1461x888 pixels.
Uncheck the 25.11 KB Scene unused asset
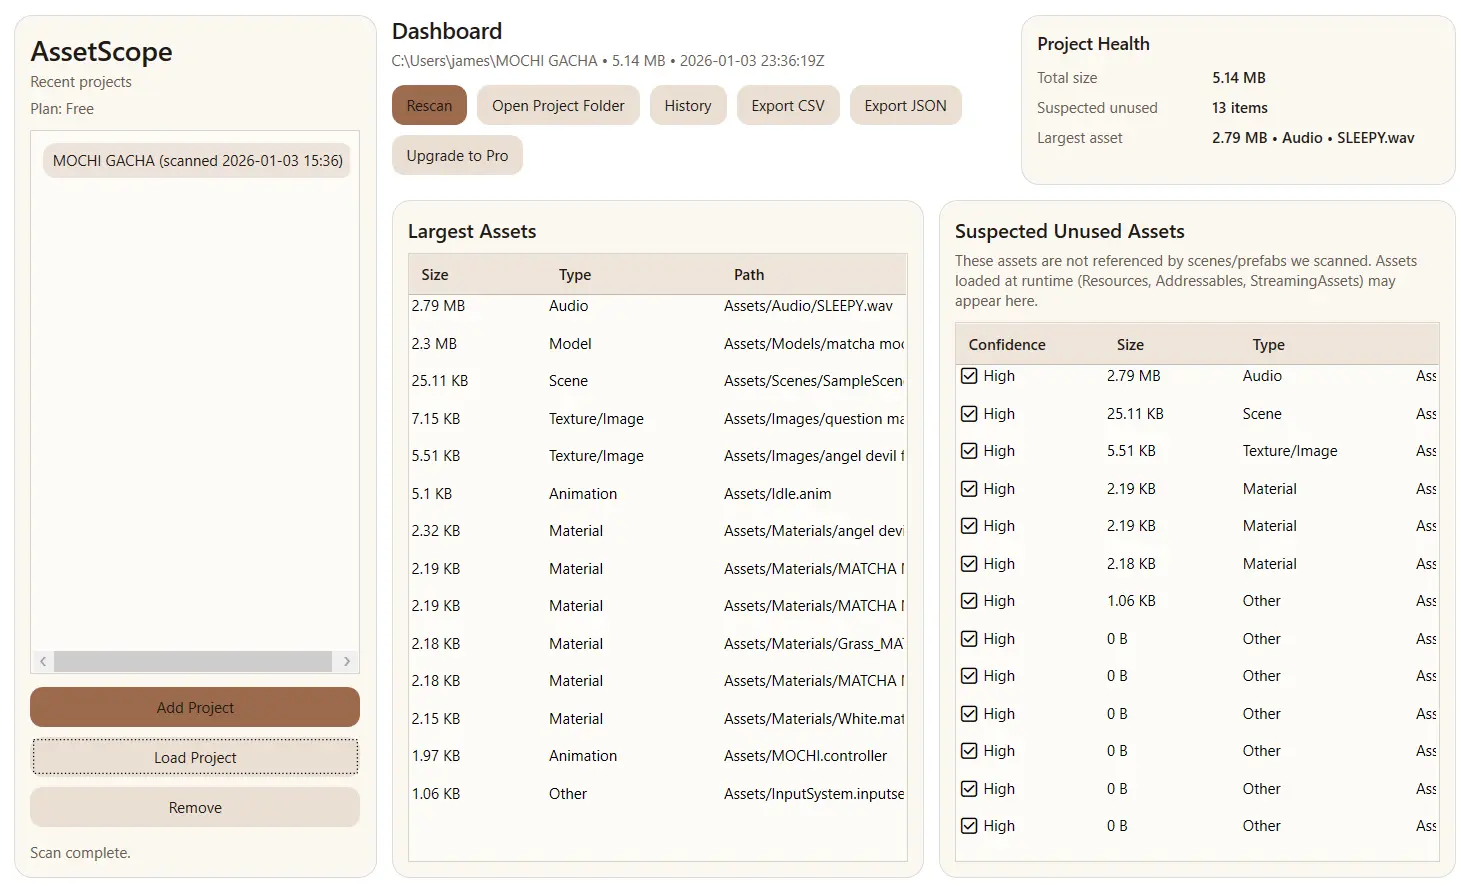[969, 414]
